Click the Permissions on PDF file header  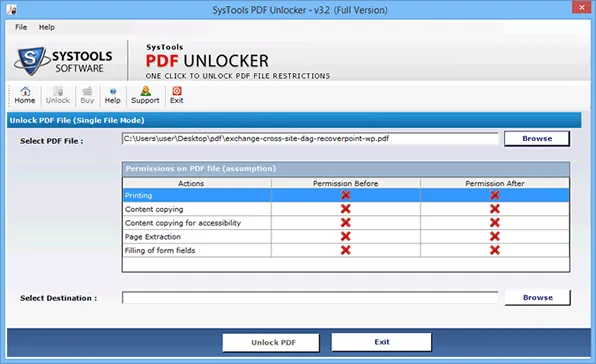click(346, 169)
